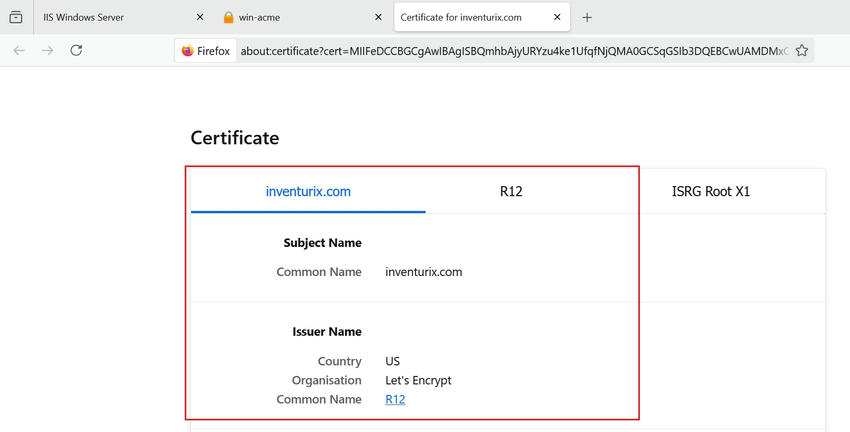Bookmark this page with the star icon
The width and height of the screenshot is (850, 432).
pyautogui.click(x=802, y=50)
